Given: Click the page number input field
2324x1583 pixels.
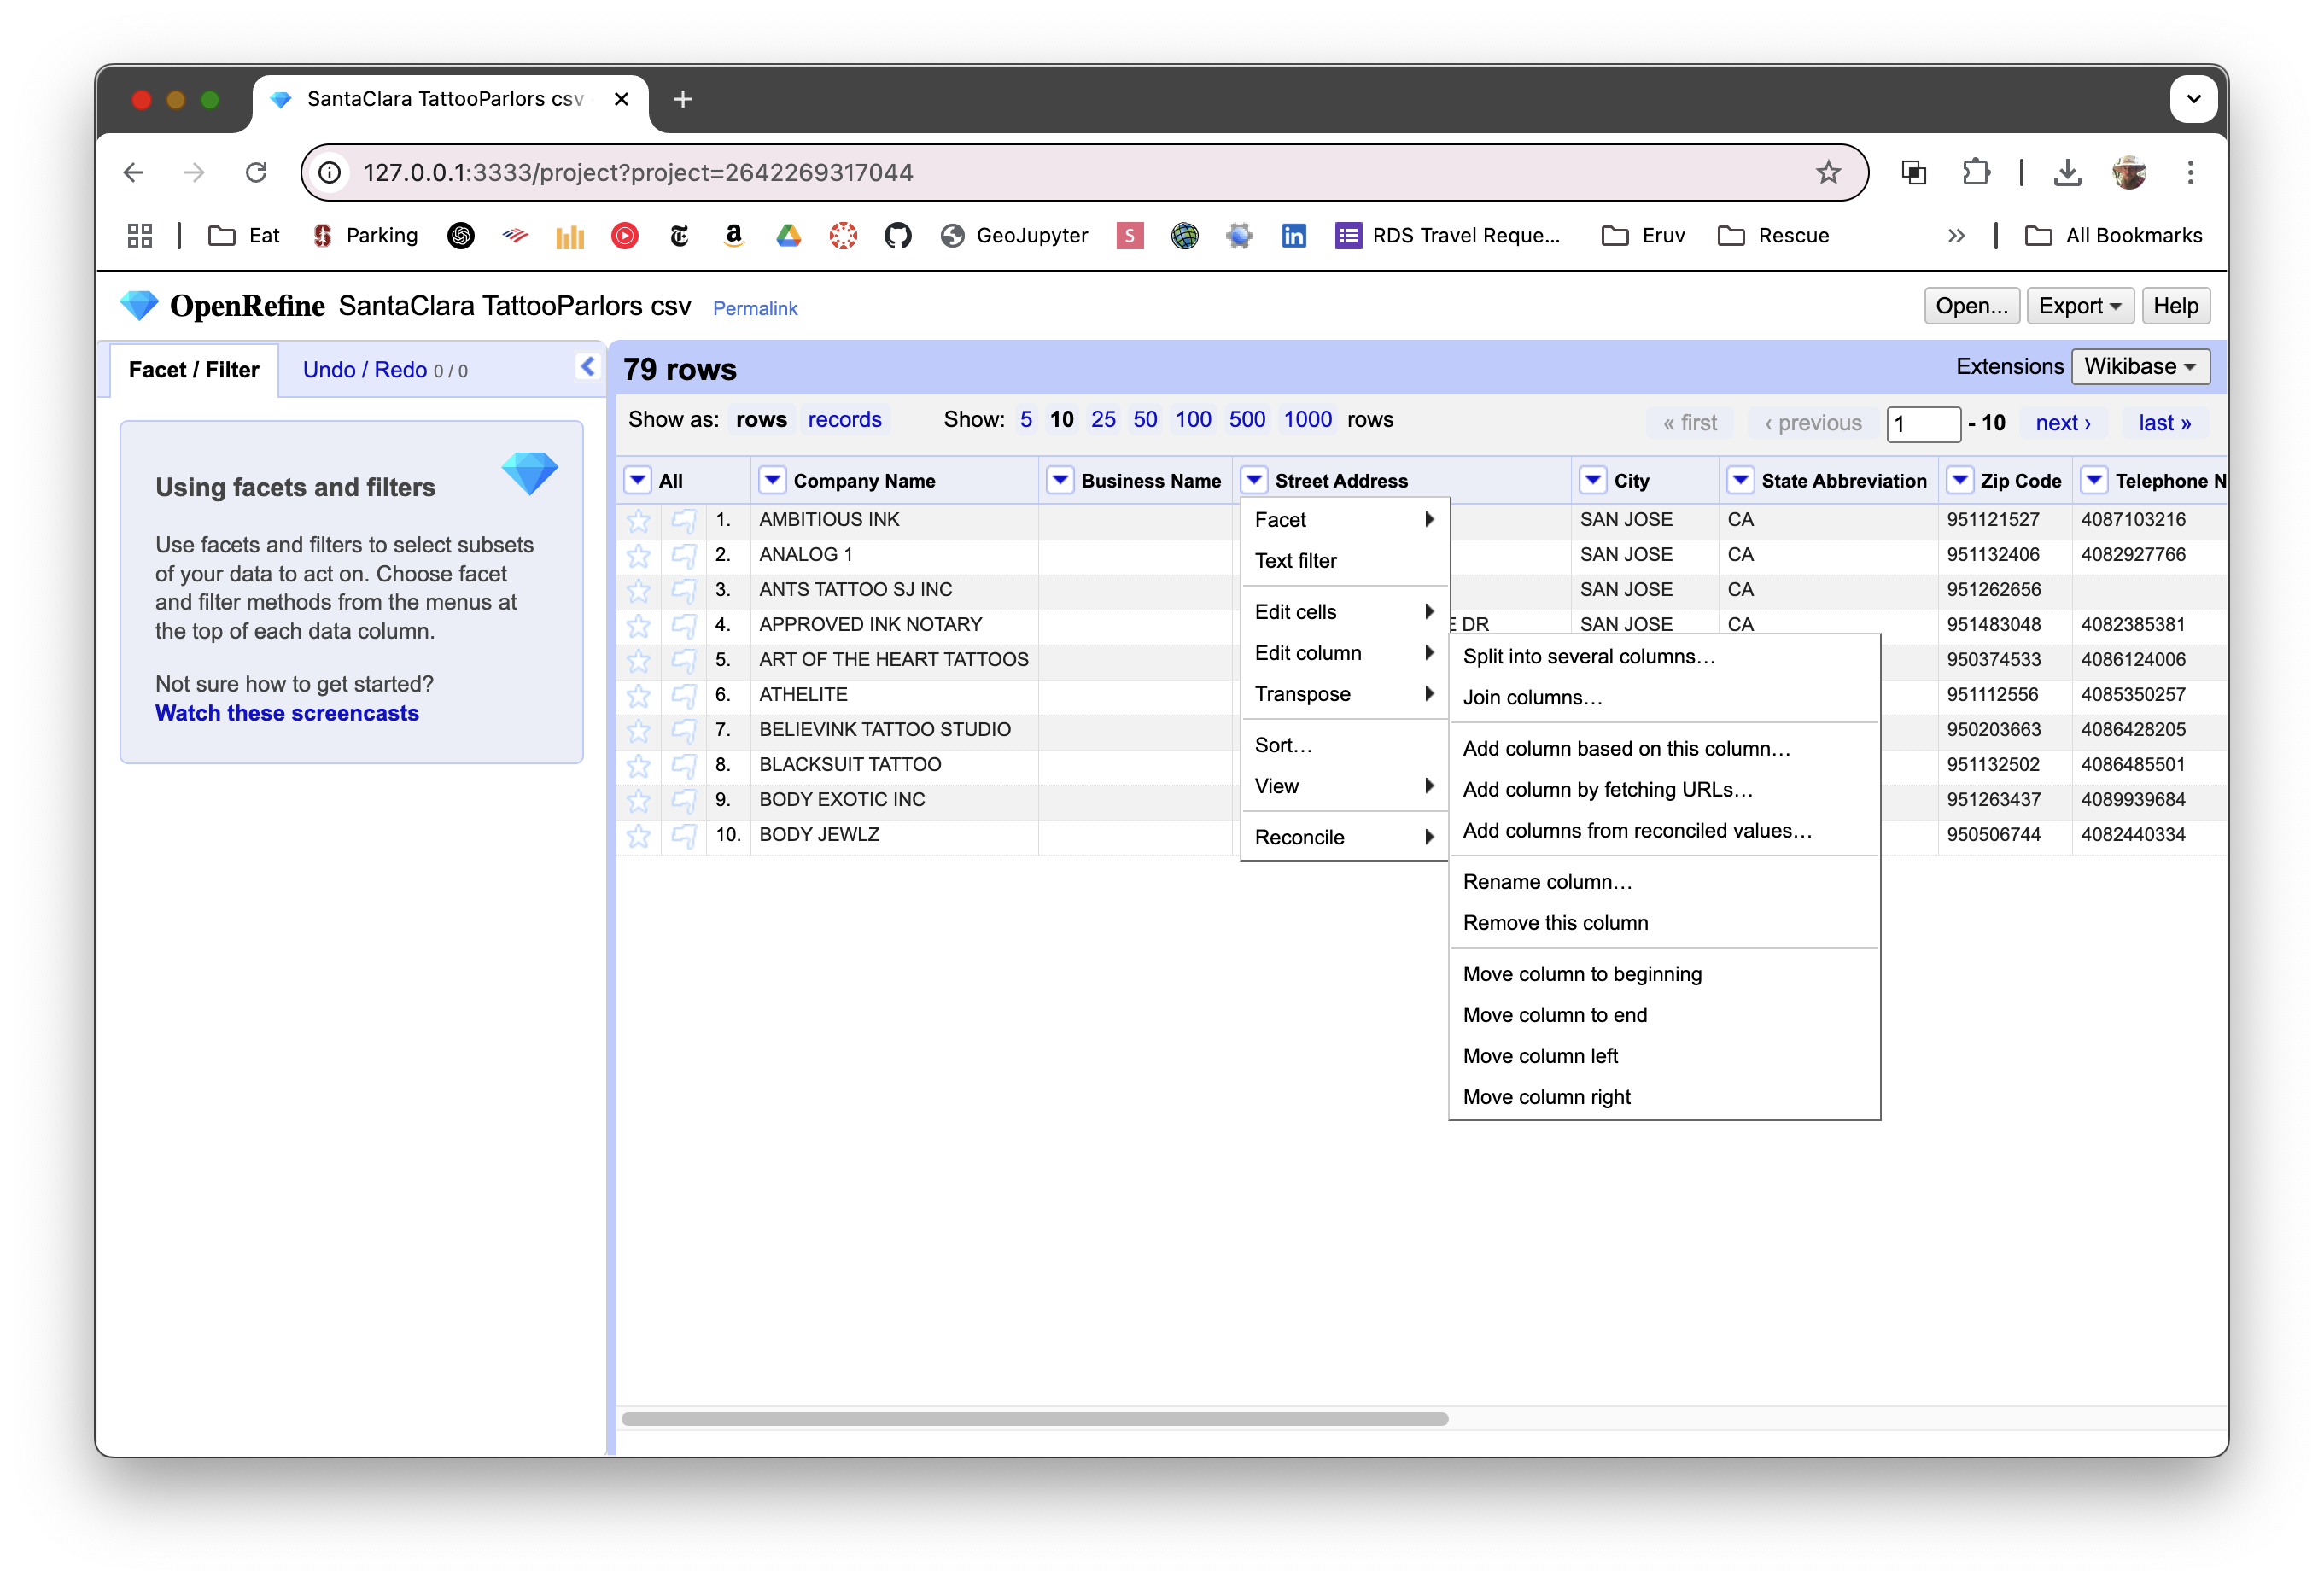Looking at the screenshot, I should coord(1921,423).
